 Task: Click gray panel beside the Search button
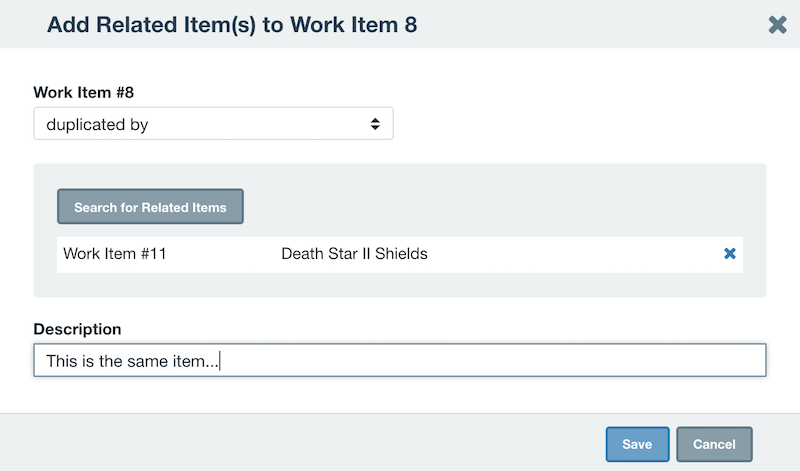pyautogui.click(x=500, y=207)
